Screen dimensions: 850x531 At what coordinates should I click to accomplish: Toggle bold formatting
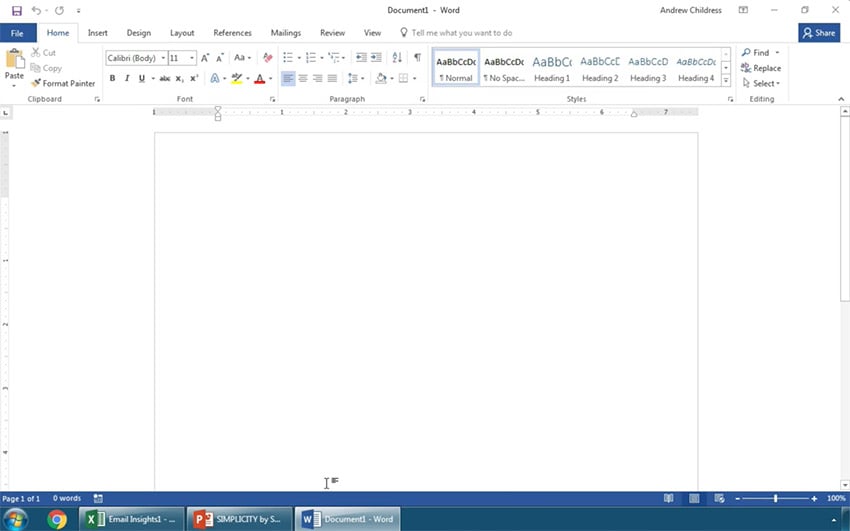(x=112, y=79)
